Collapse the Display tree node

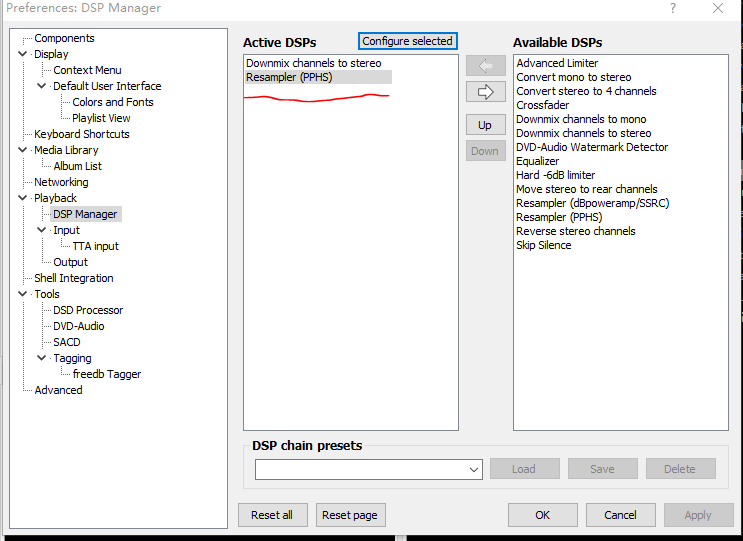coord(23,54)
